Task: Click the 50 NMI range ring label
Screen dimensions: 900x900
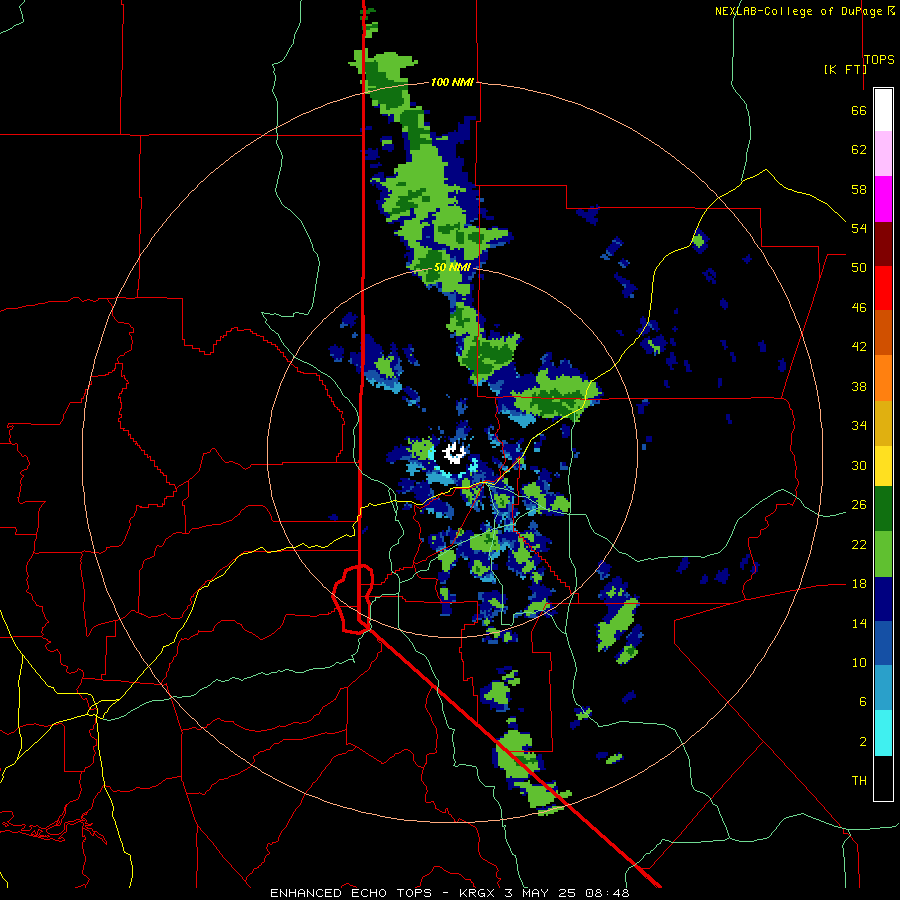Action: 452,267
